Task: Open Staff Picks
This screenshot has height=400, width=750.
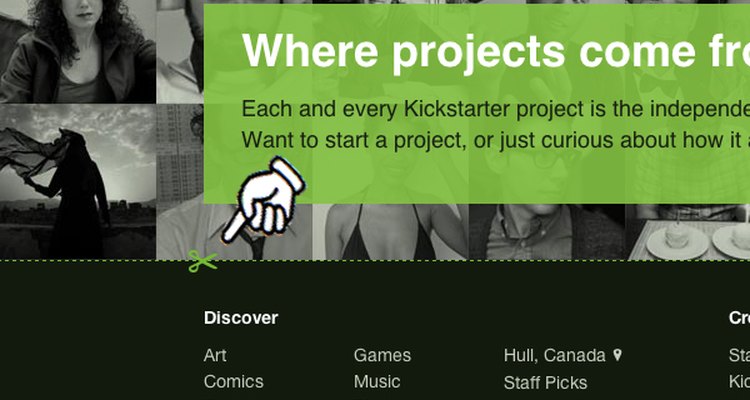Action: pyautogui.click(x=545, y=383)
